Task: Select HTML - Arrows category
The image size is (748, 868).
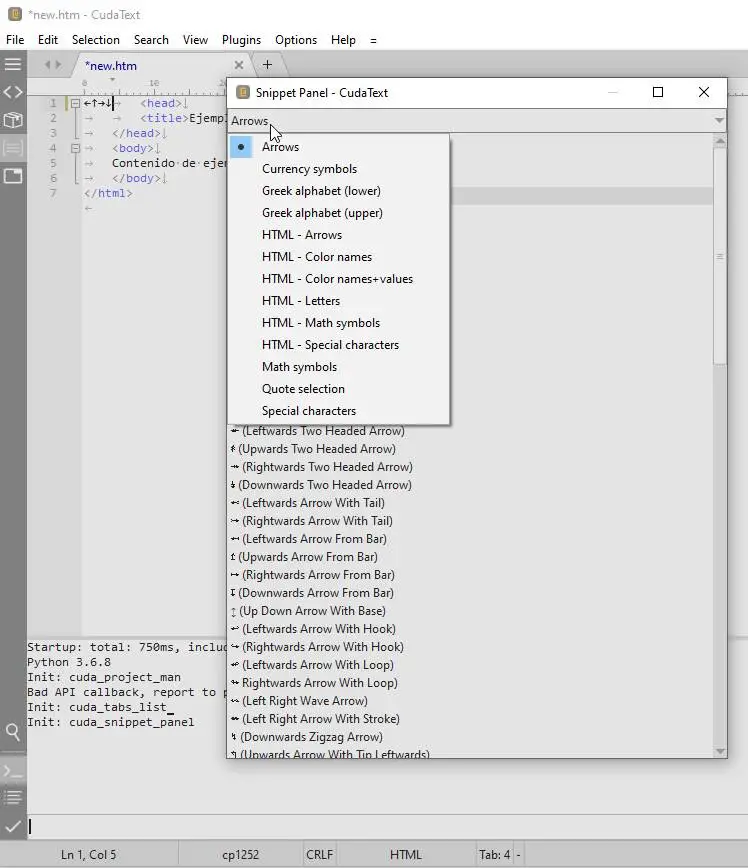Action: [x=339, y=235]
